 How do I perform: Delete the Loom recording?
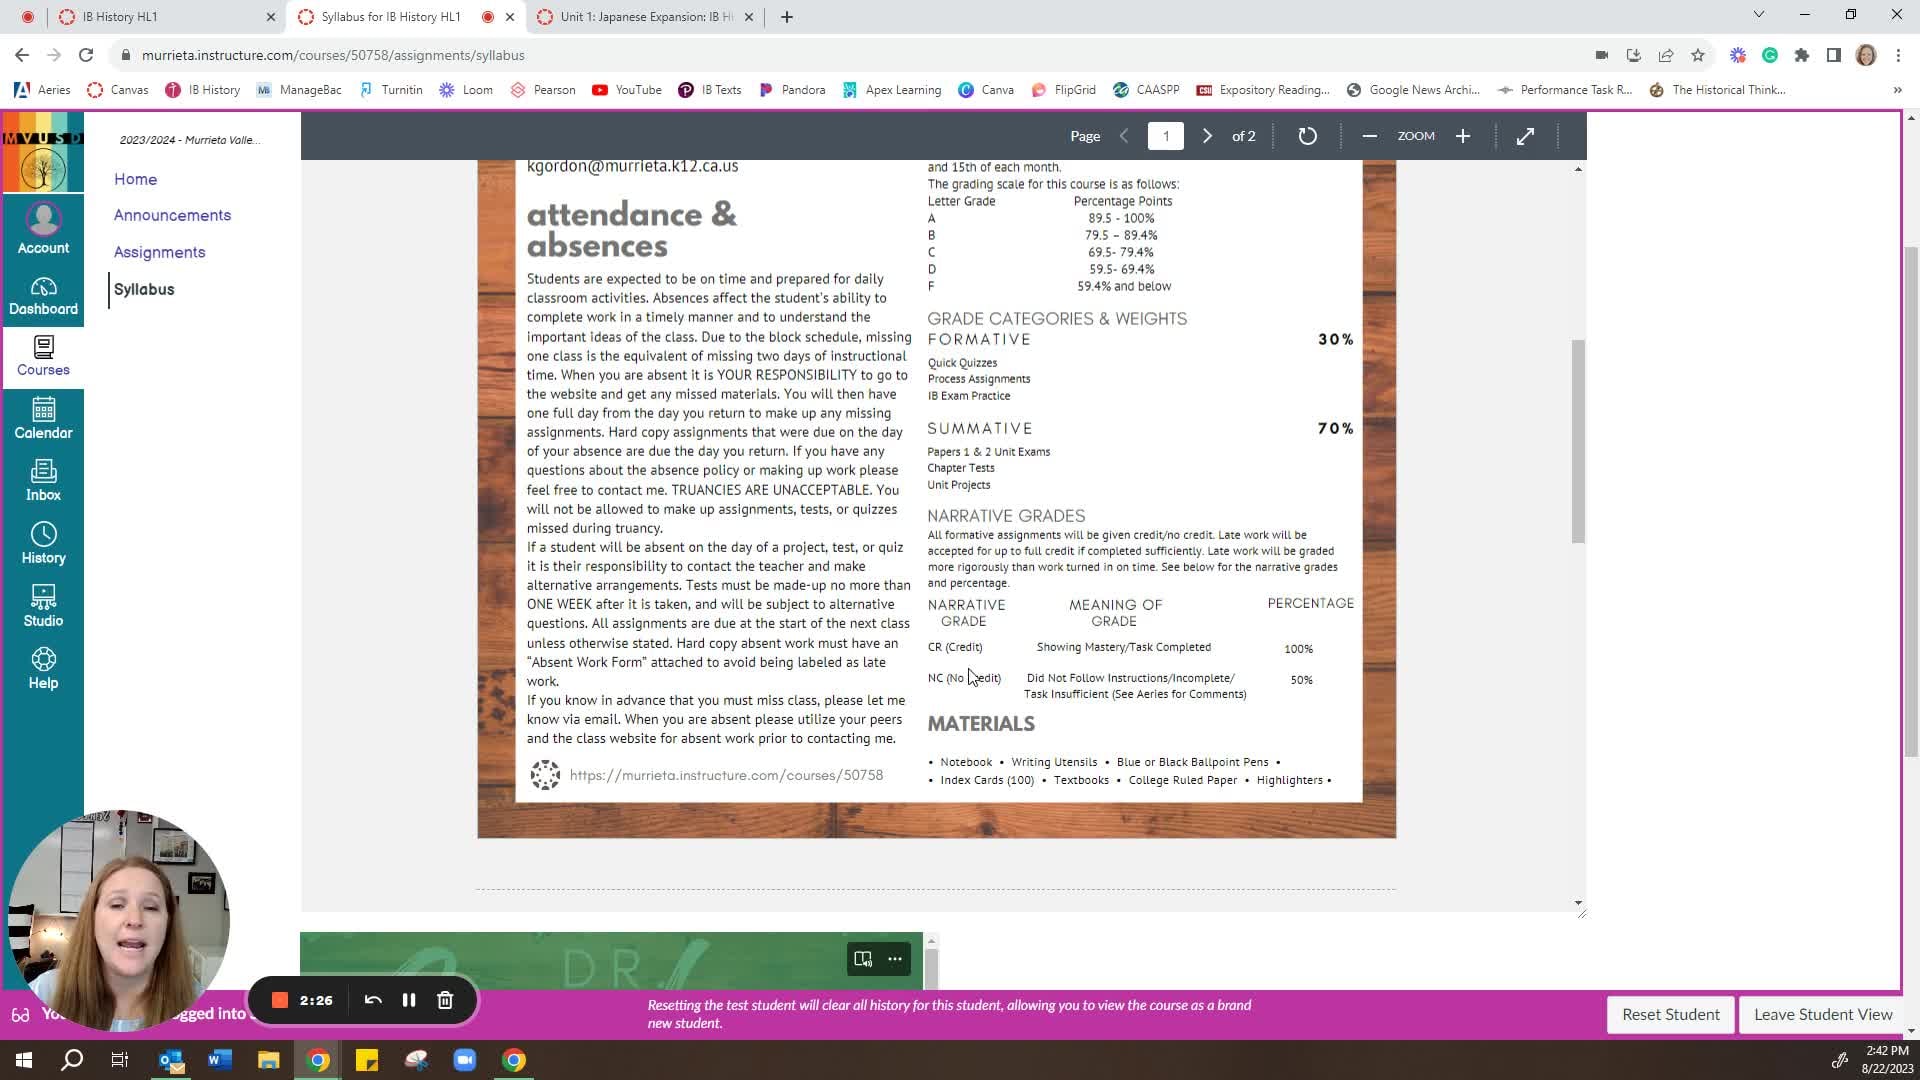(445, 1000)
